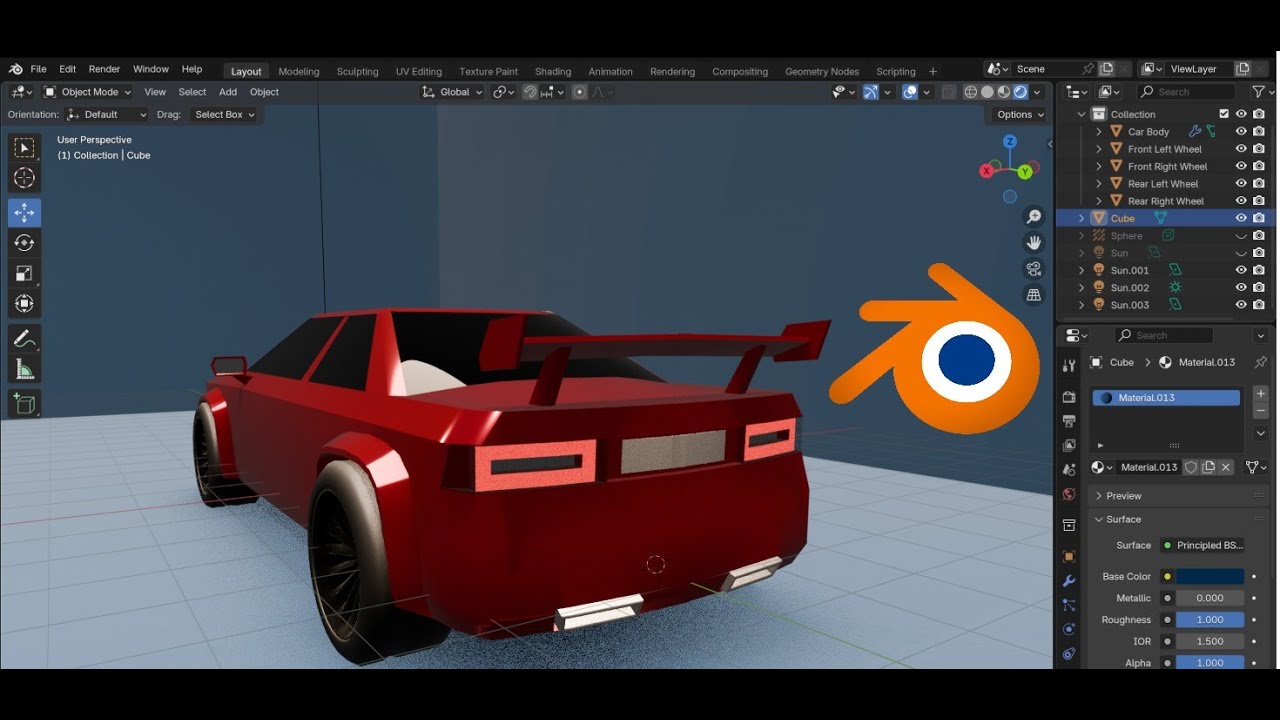
Task: Expand the Car Body tree item
Action: tap(1099, 132)
